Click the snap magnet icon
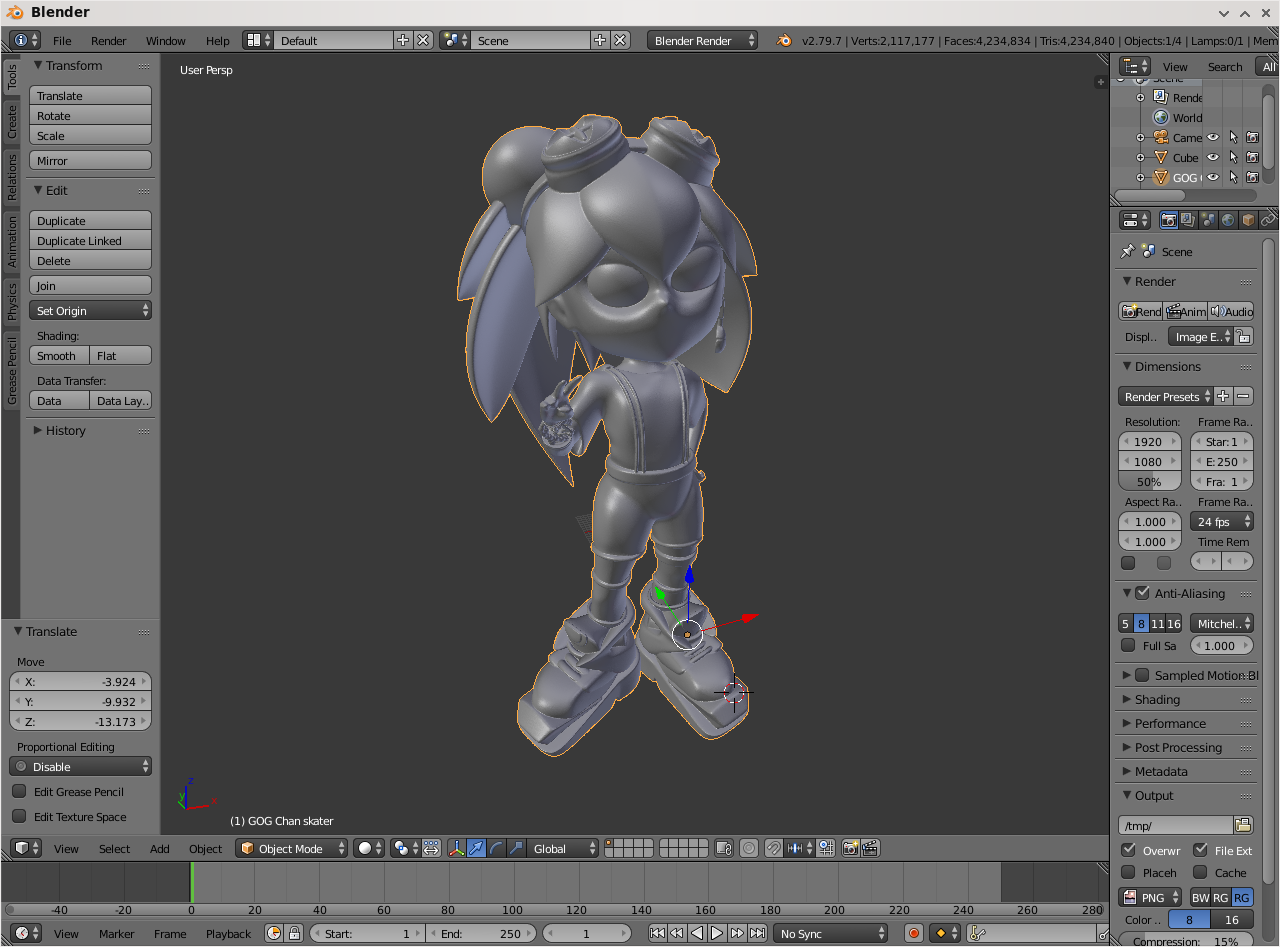Screen dimensions: 1280x947 coord(774,848)
